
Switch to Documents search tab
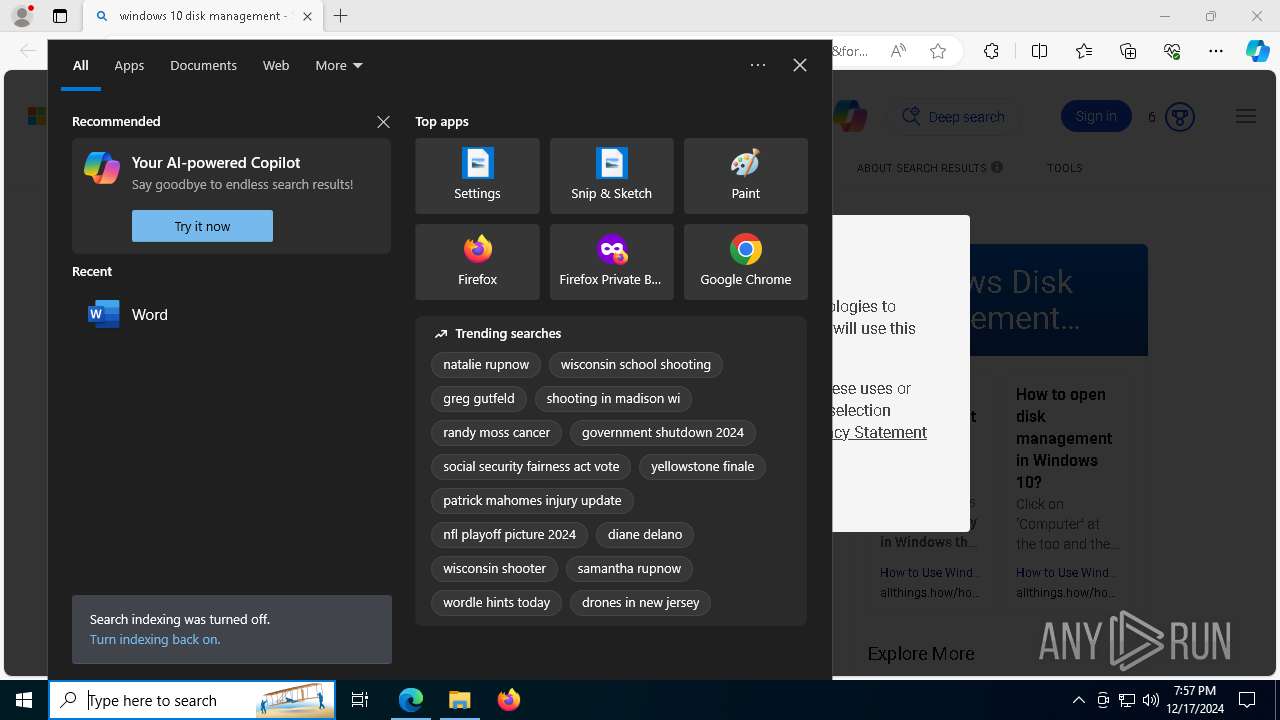203,65
